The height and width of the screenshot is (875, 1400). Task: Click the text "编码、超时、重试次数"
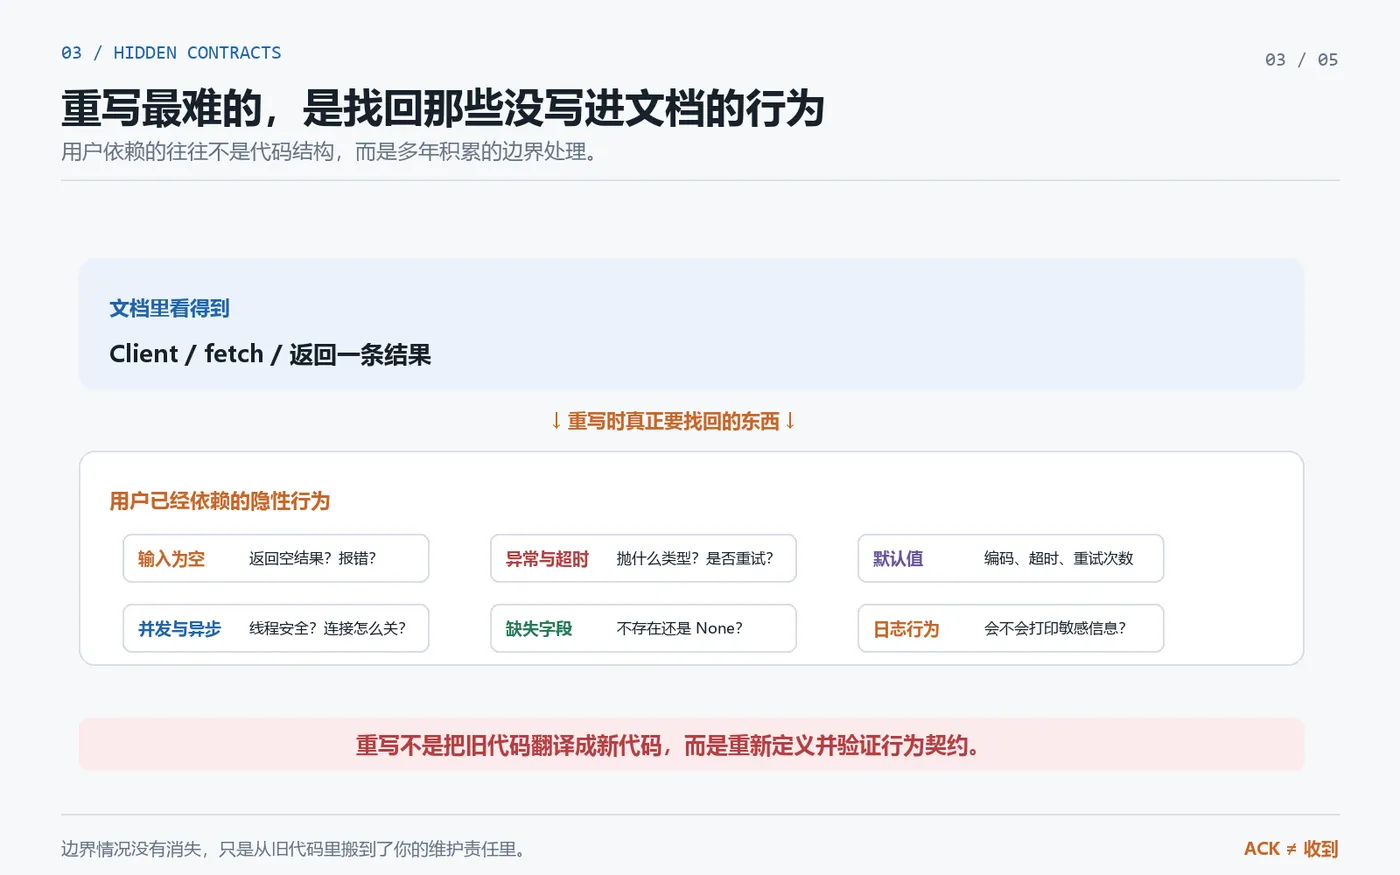[x=1059, y=559]
